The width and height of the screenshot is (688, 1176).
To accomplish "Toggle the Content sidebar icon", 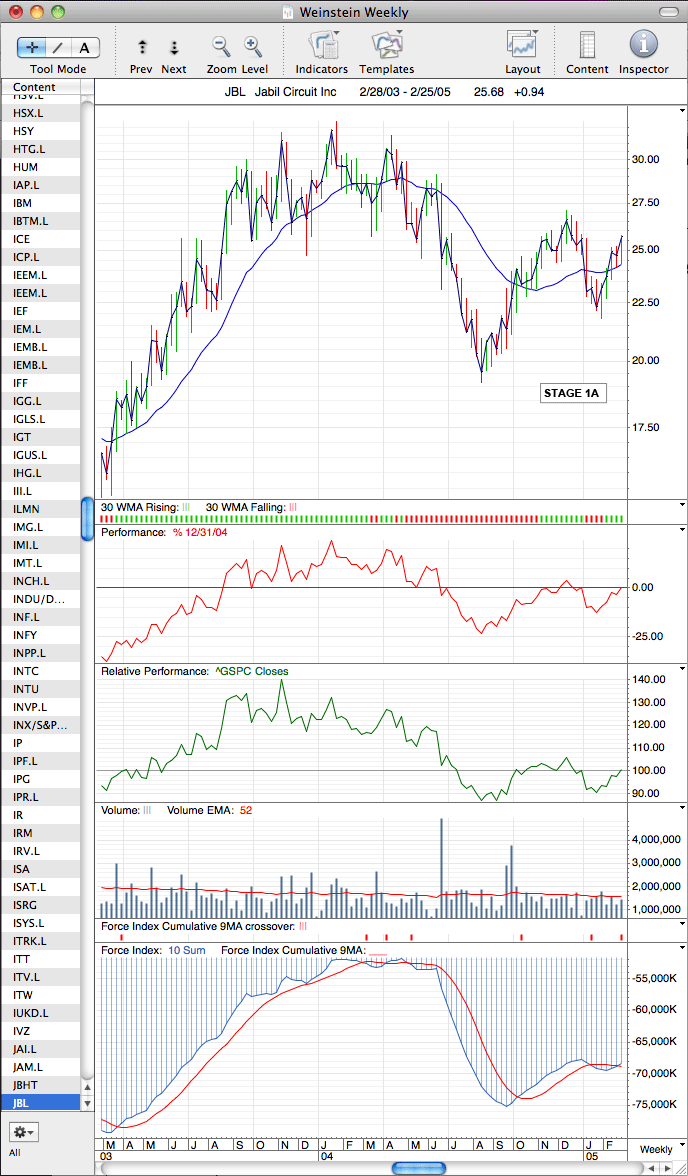I will pyautogui.click(x=587, y=45).
